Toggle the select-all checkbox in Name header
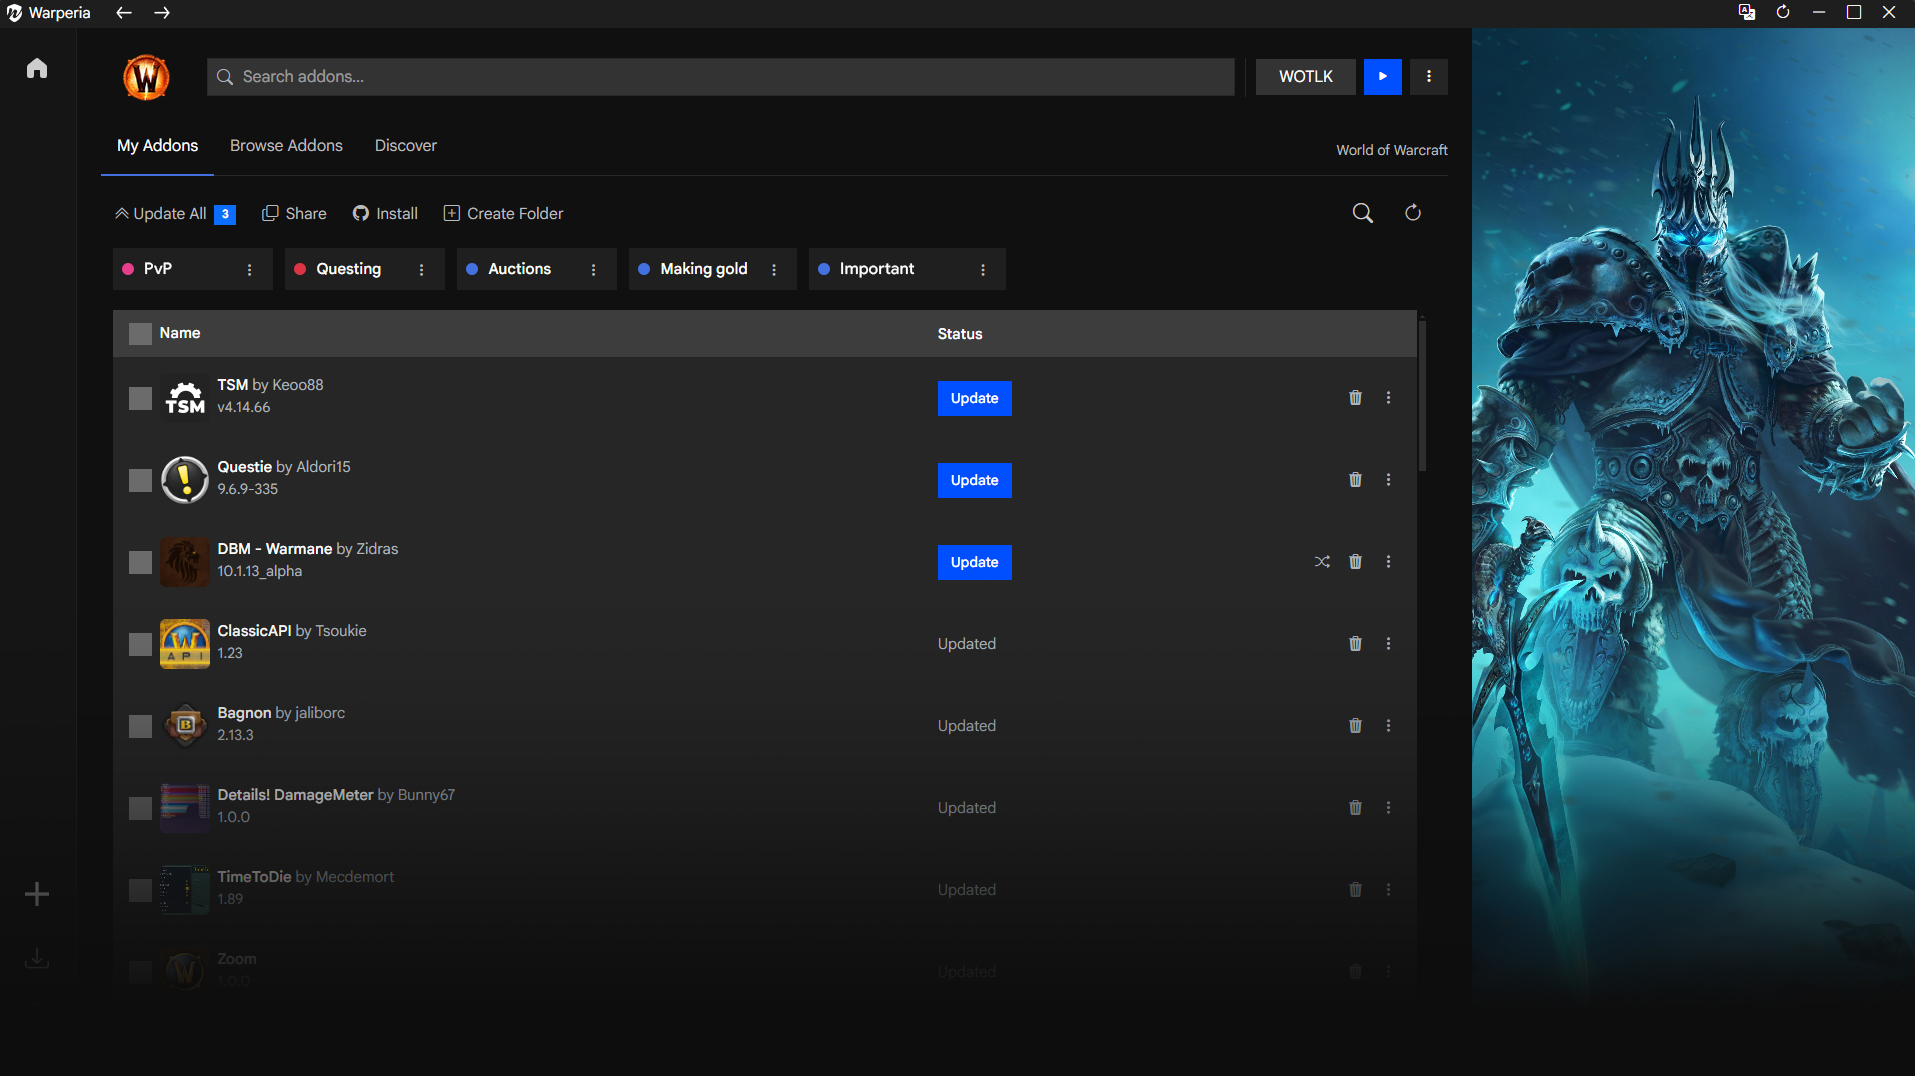The image size is (1915, 1076). click(x=140, y=334)
